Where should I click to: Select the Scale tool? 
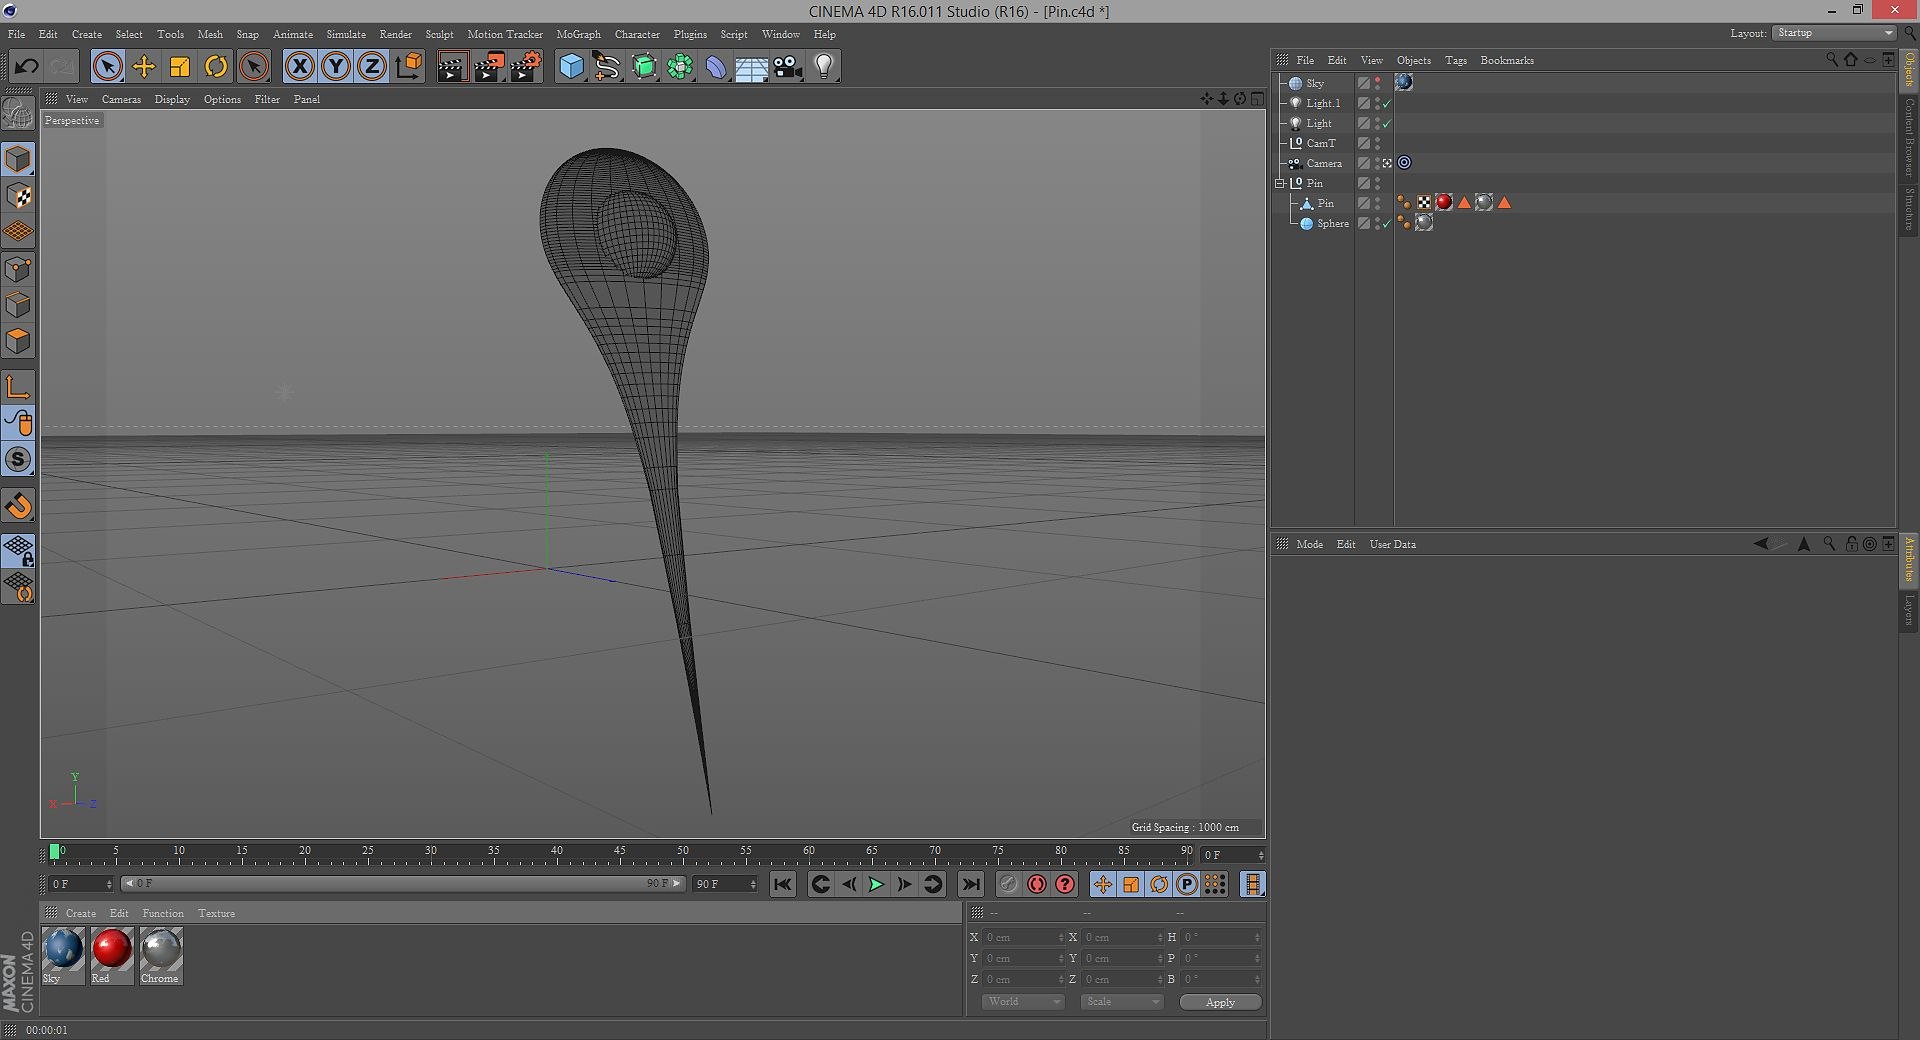coord(180,67)
